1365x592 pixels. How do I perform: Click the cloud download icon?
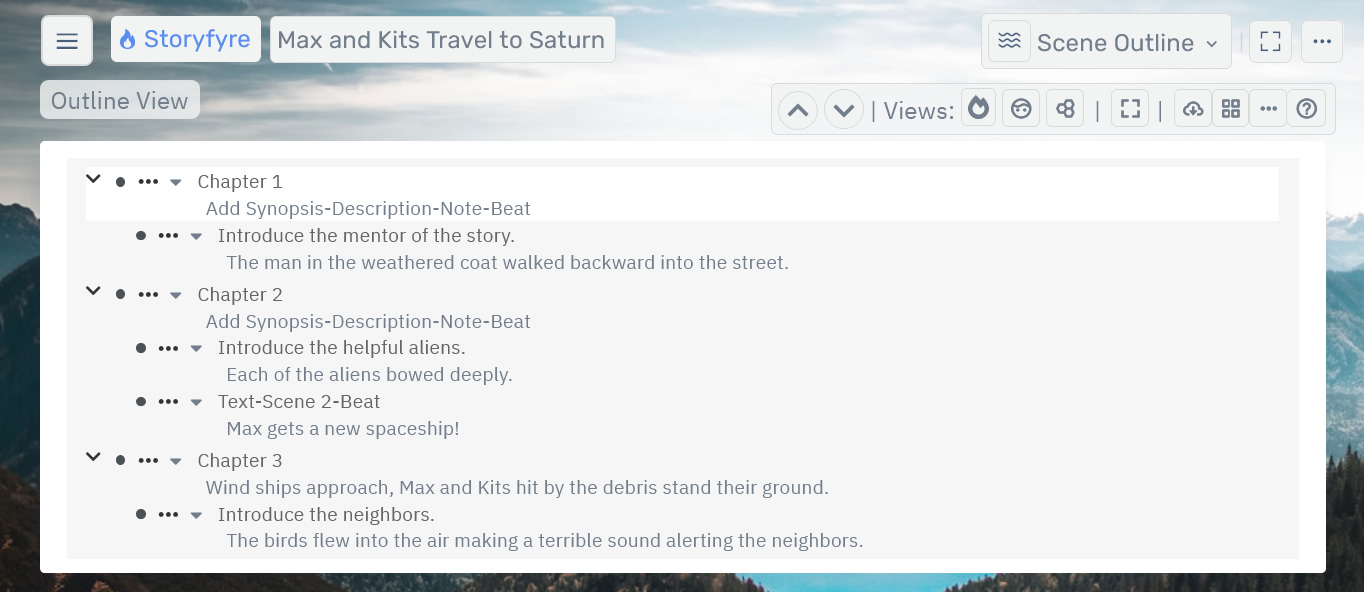click(1193, 109)
